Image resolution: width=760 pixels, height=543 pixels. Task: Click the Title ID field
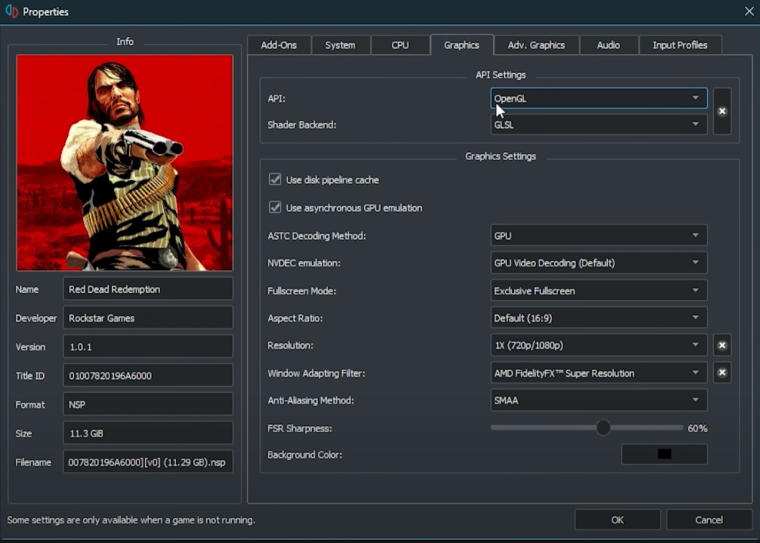click(x=148, y=376)
